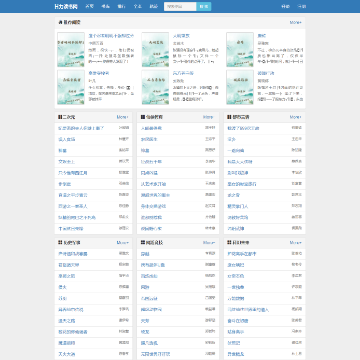Open the bottom-middle featured book cover thumbnail
The height and width of the screenshot is (360, 360).
(155, 87)
